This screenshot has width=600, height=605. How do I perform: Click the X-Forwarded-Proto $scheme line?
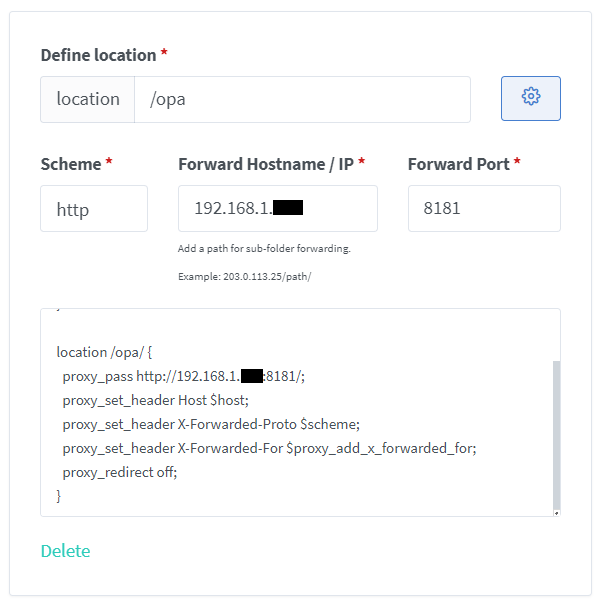211,424
